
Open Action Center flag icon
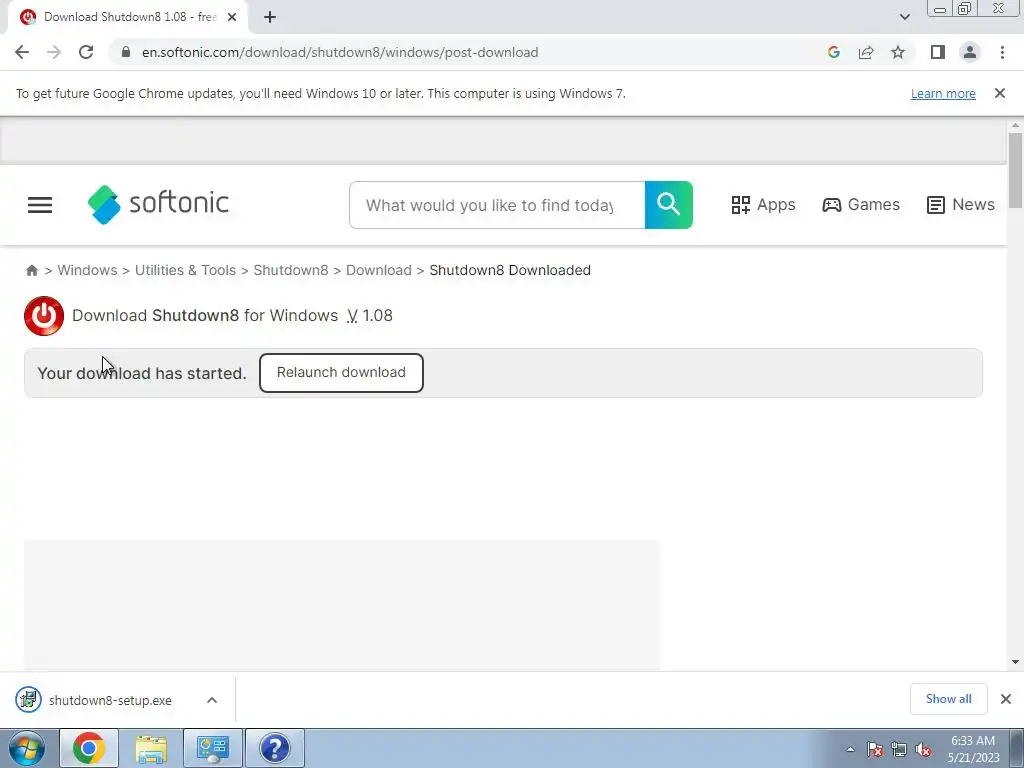tap(875, 750)
